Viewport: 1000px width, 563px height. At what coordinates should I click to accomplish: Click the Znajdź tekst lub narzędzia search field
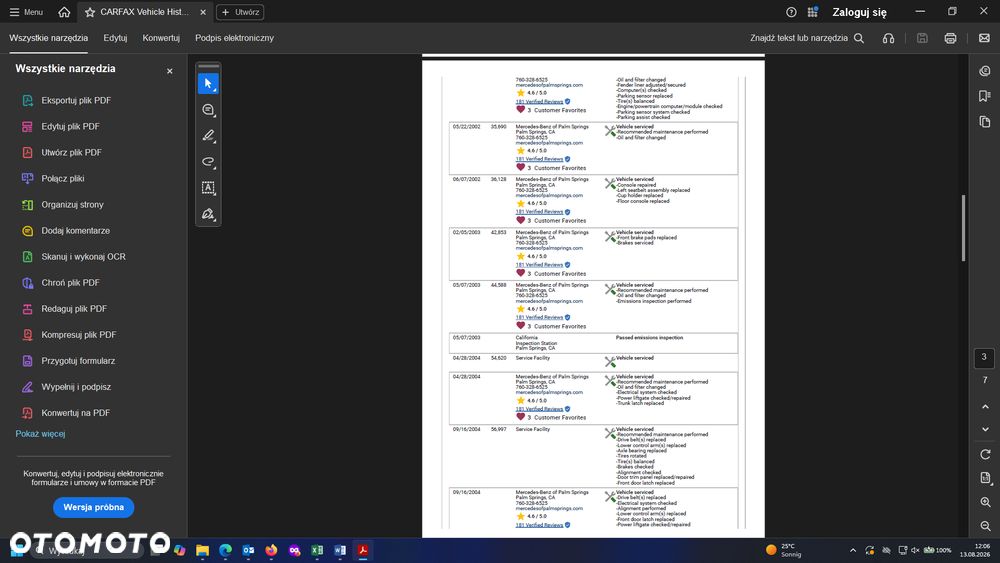[807, 38]
